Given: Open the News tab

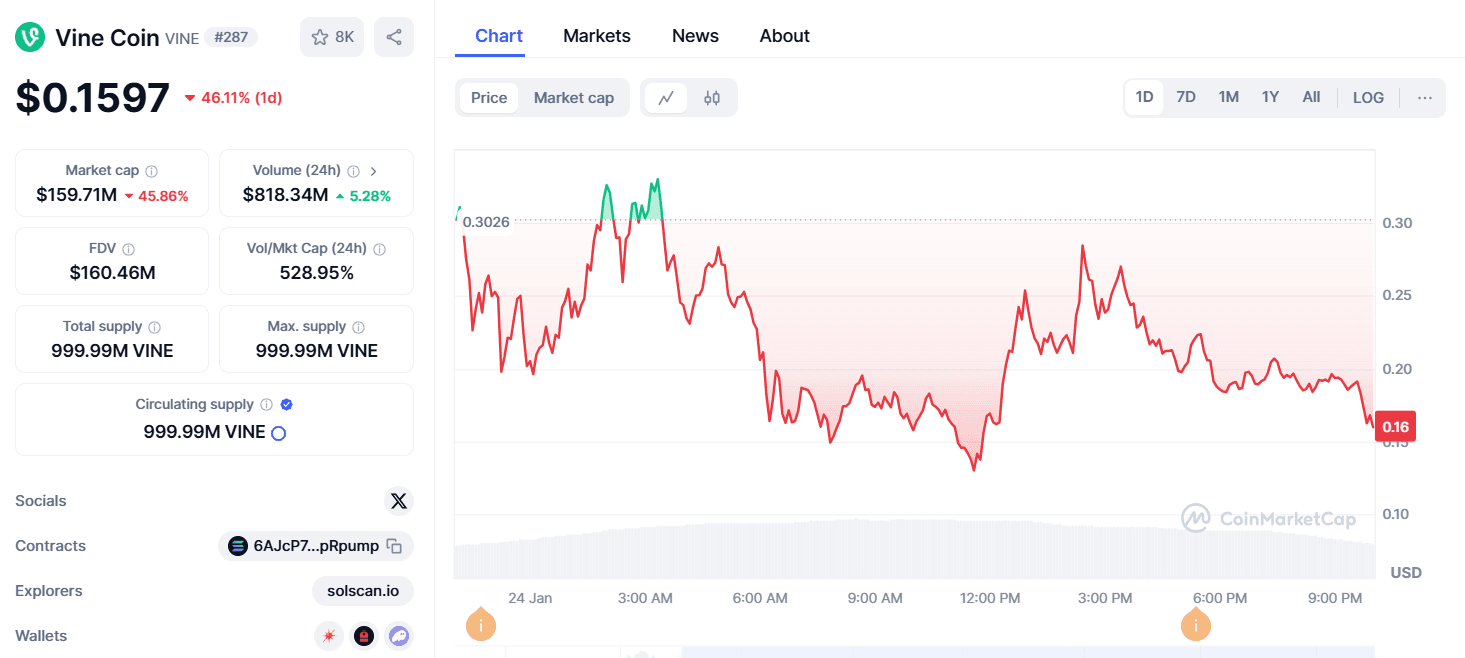Looking at the screenshot, I should pyautogui.click(x=695, y=36).
